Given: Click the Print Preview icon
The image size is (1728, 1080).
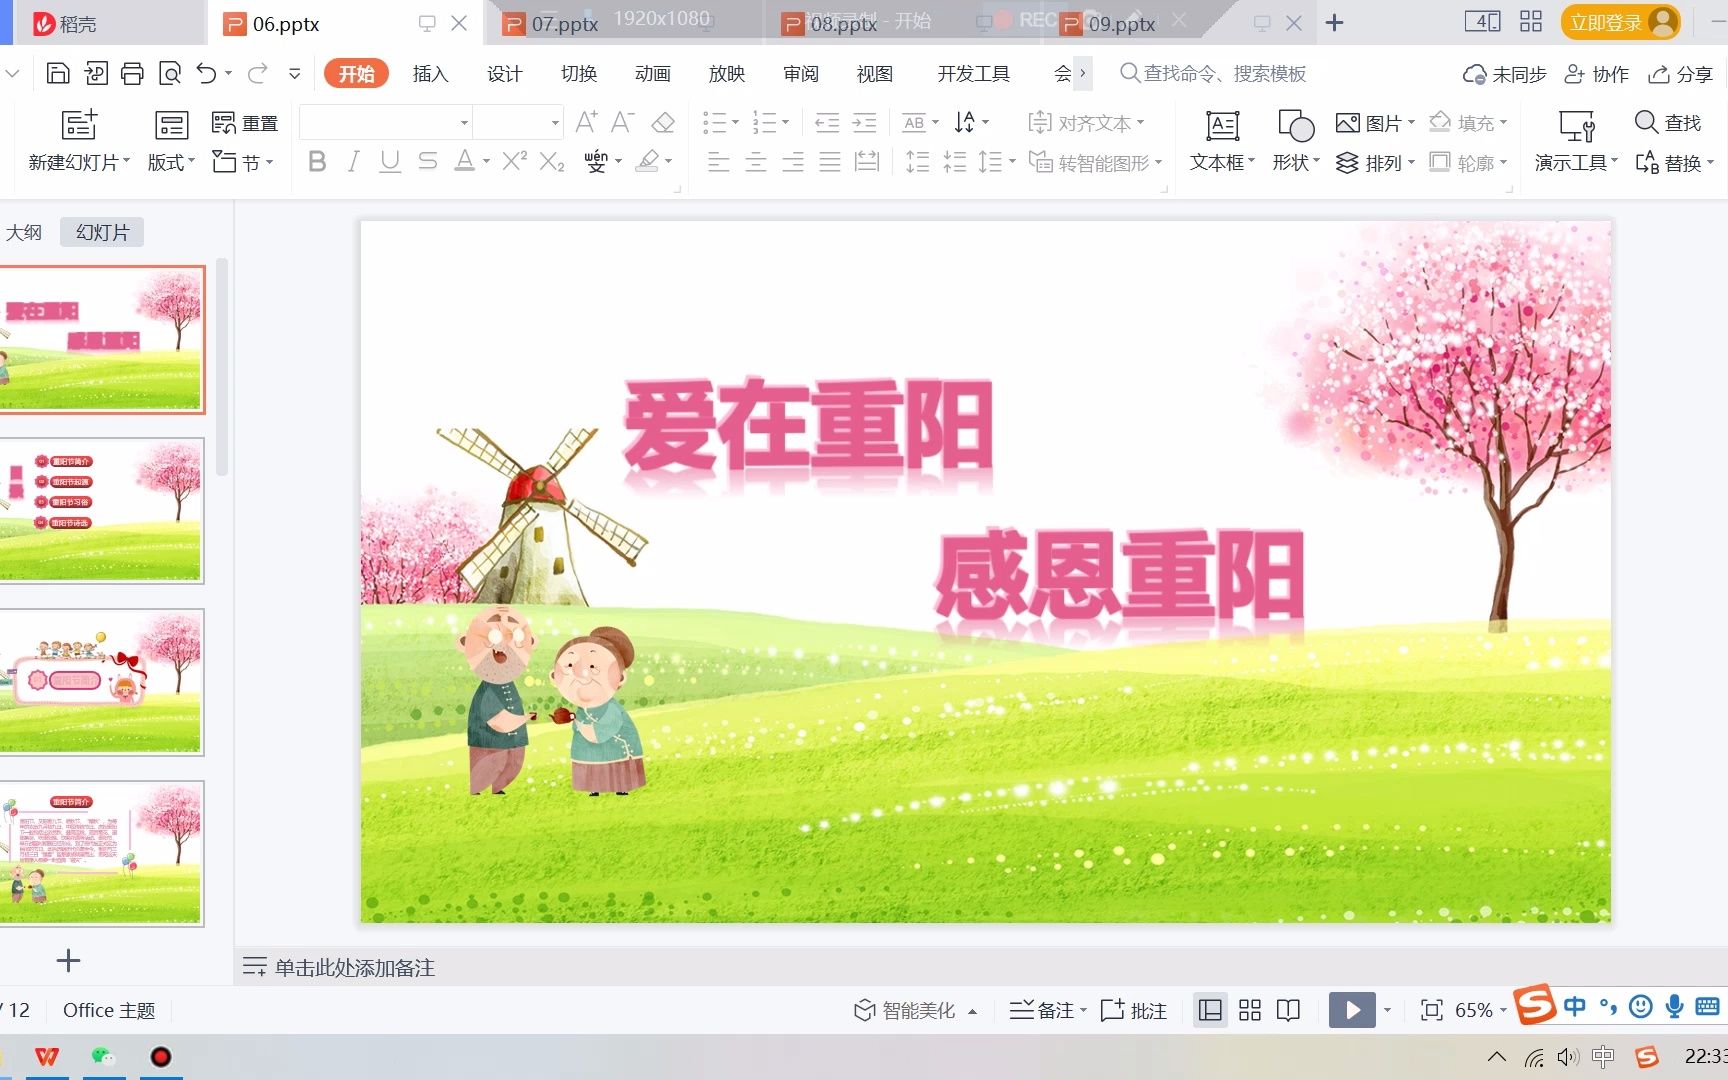Looking at the screenshot, I should [x=170, y=73].
